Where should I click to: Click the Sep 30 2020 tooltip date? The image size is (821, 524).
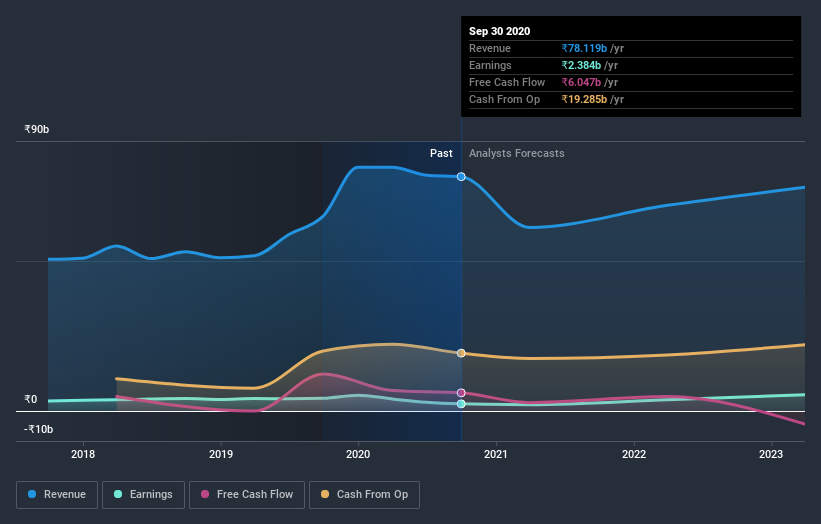point(500,31)
